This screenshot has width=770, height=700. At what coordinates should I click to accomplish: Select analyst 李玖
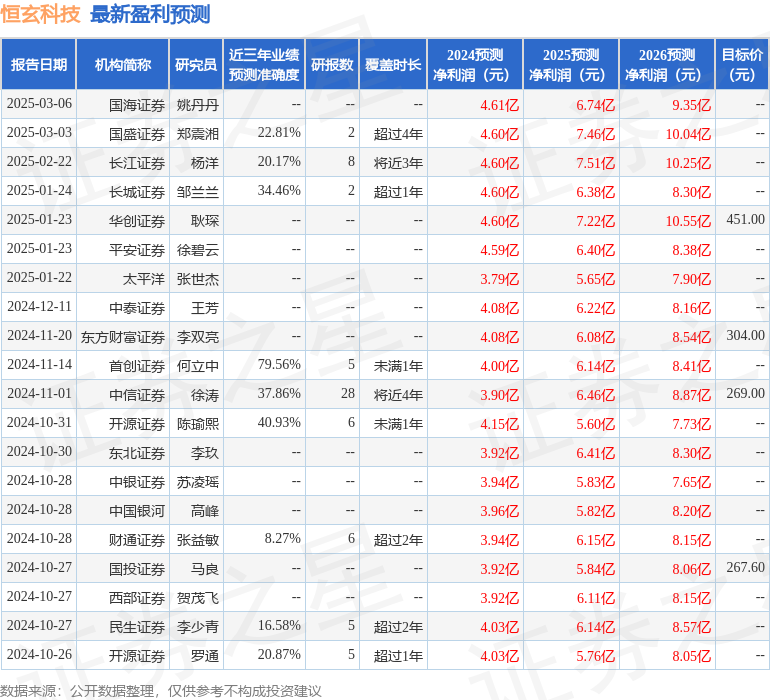(204, 453)
